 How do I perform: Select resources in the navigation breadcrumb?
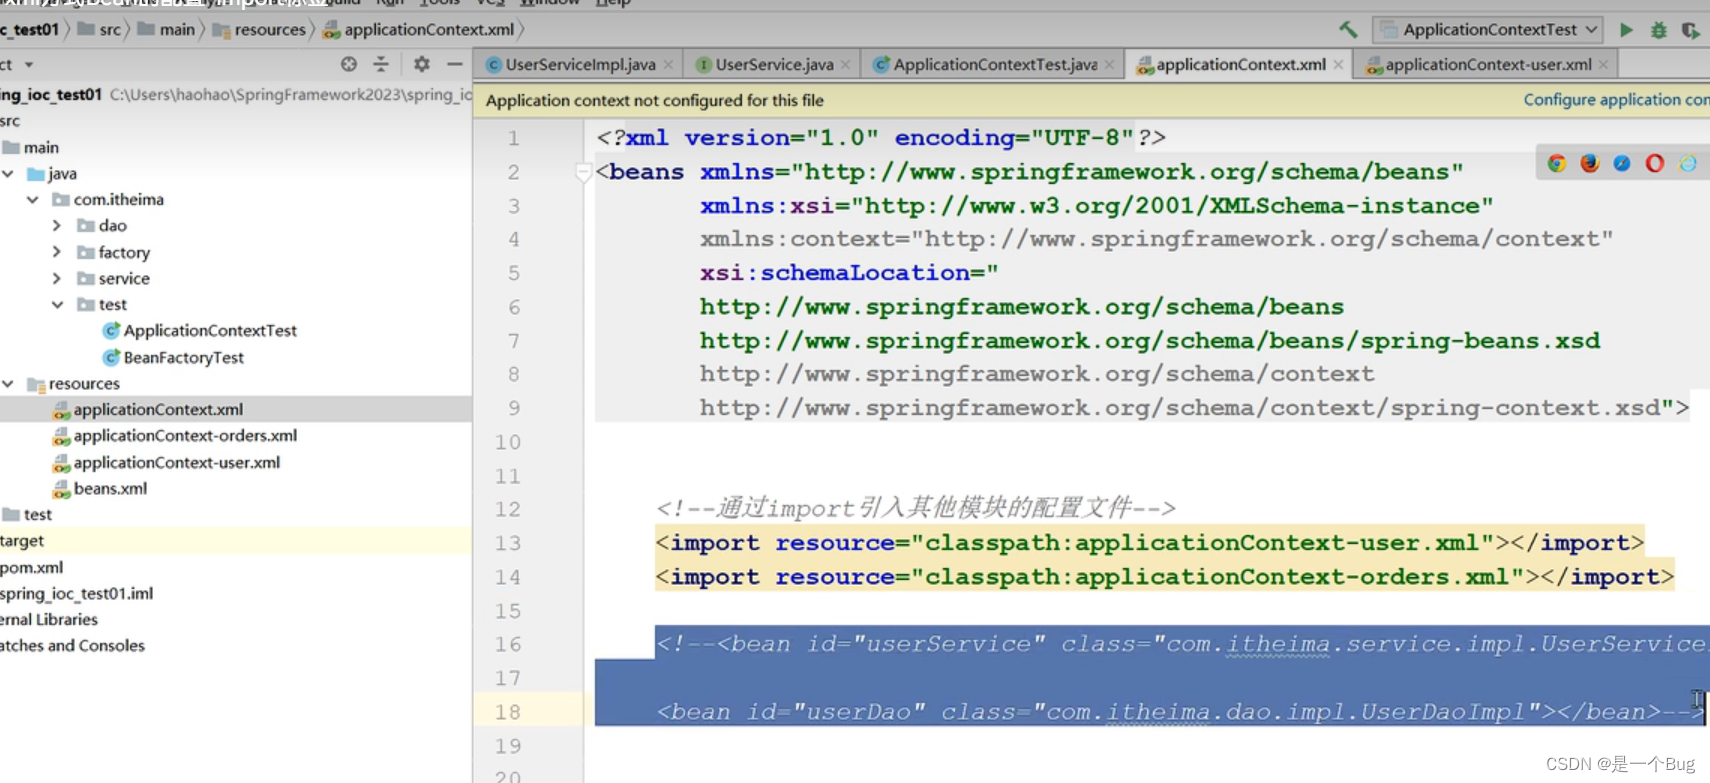point(259,30)
